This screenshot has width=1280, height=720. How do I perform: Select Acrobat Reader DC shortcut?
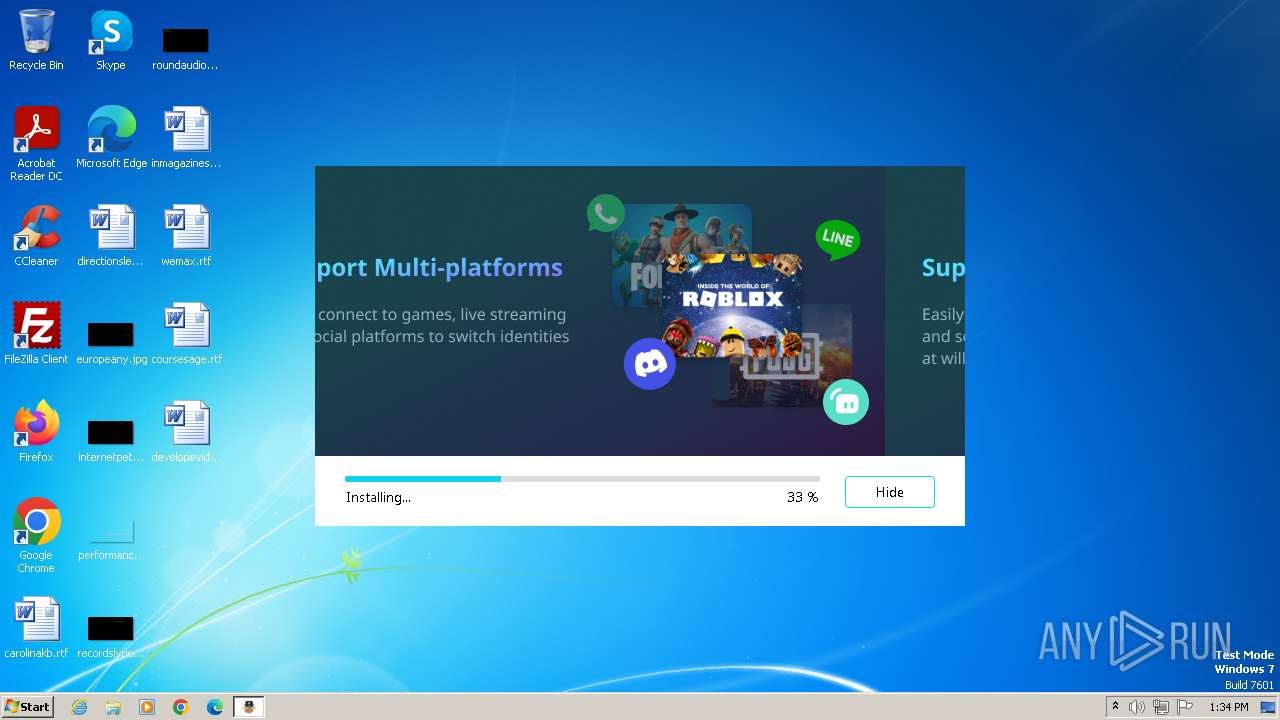[x=36, y=144]
